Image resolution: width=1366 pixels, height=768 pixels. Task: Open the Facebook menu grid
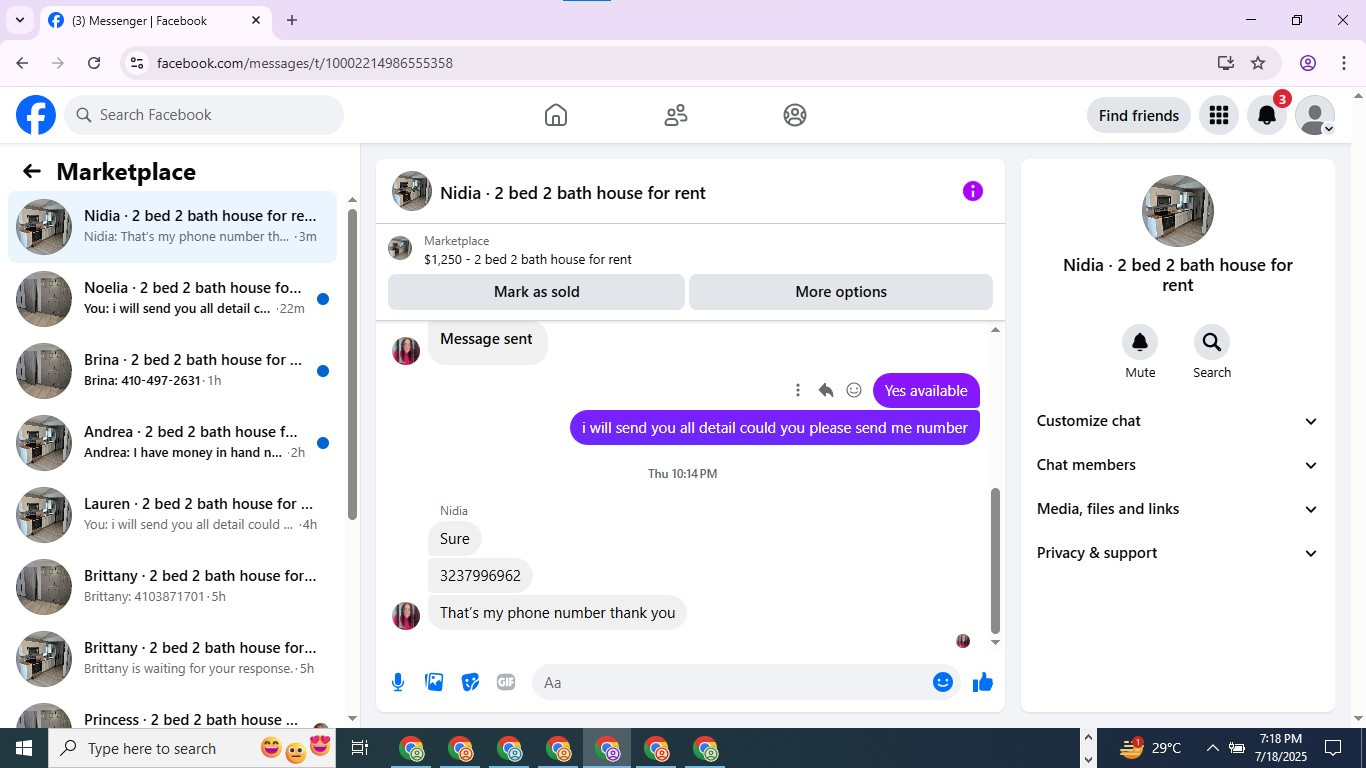[x=1218, y=116]
